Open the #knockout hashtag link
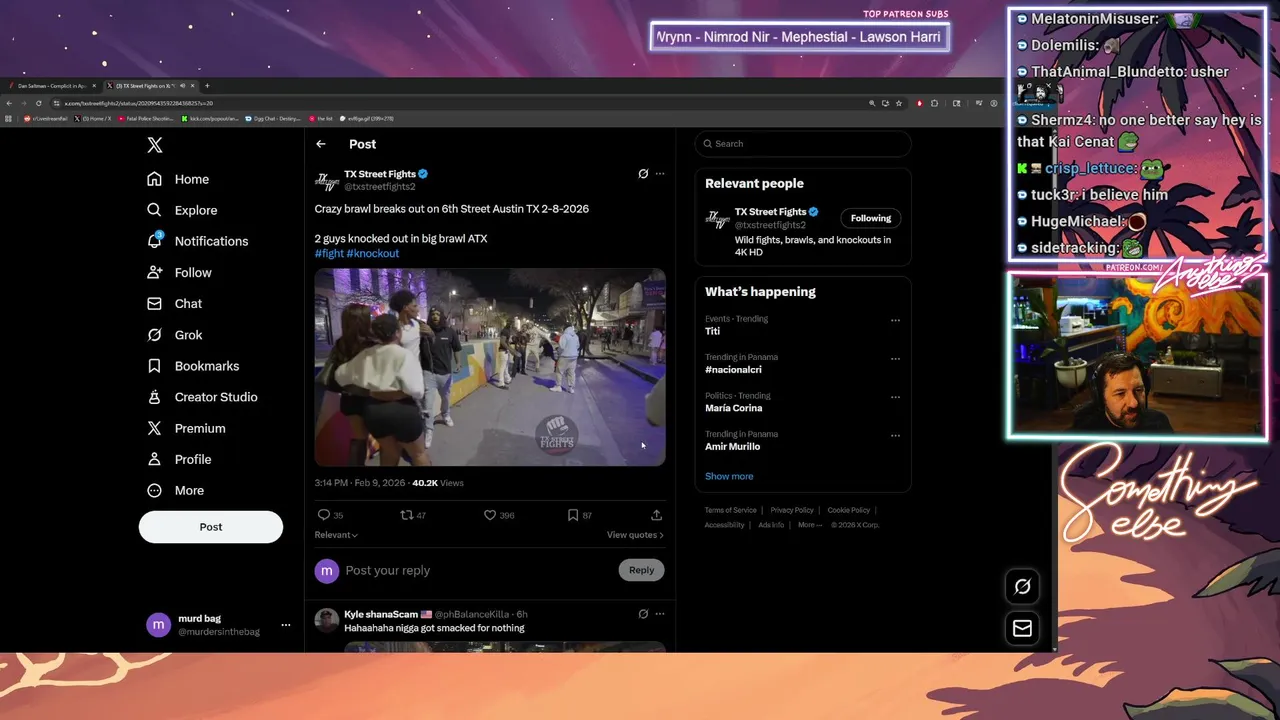Image resolution: width=1280 pixels, height=720 pixels. tap(373, 253)
